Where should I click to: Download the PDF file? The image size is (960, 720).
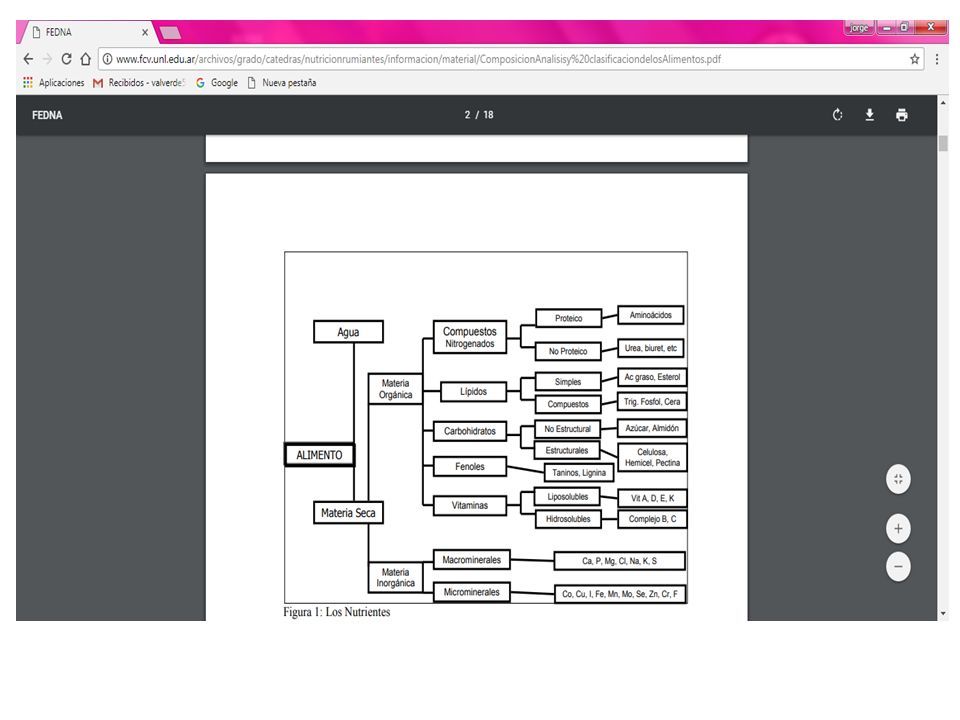pyautogui.click(x=869, y=115)
